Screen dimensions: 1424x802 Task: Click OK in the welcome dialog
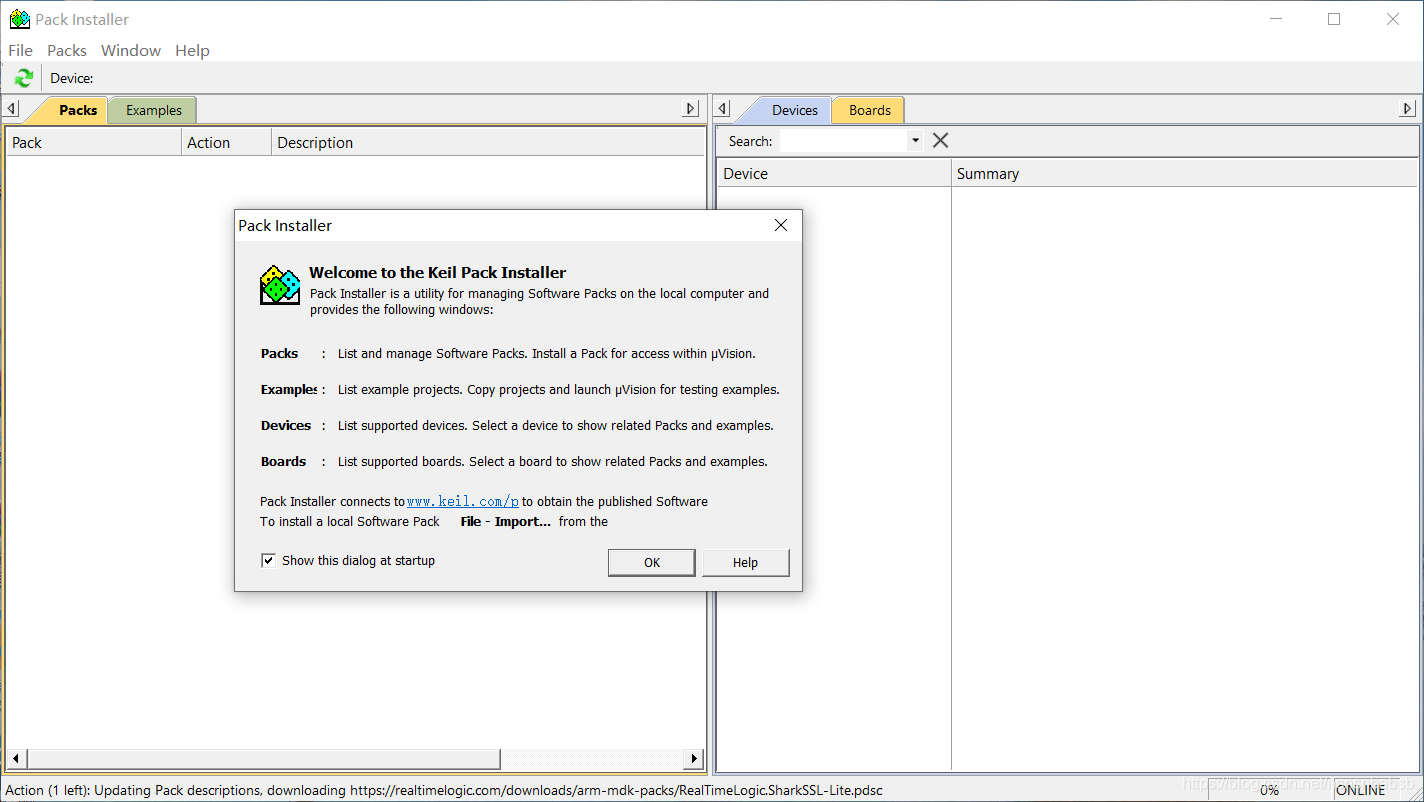coord(652,562)
